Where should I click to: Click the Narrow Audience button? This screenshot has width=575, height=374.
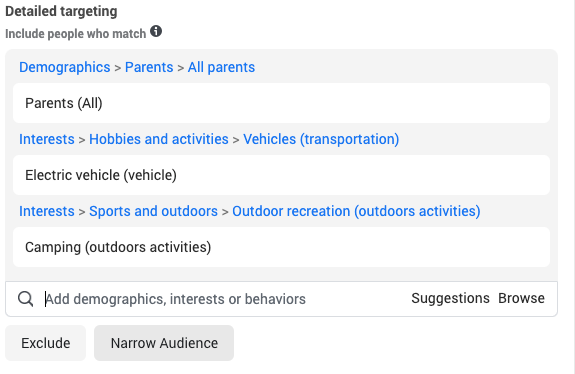[164, 343]
